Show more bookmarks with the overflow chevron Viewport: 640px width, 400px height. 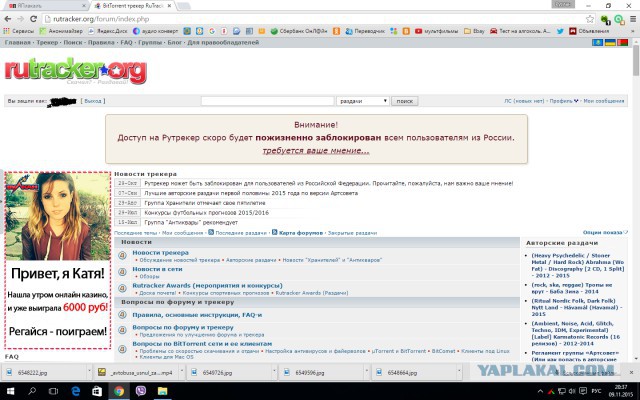[633, 31]
